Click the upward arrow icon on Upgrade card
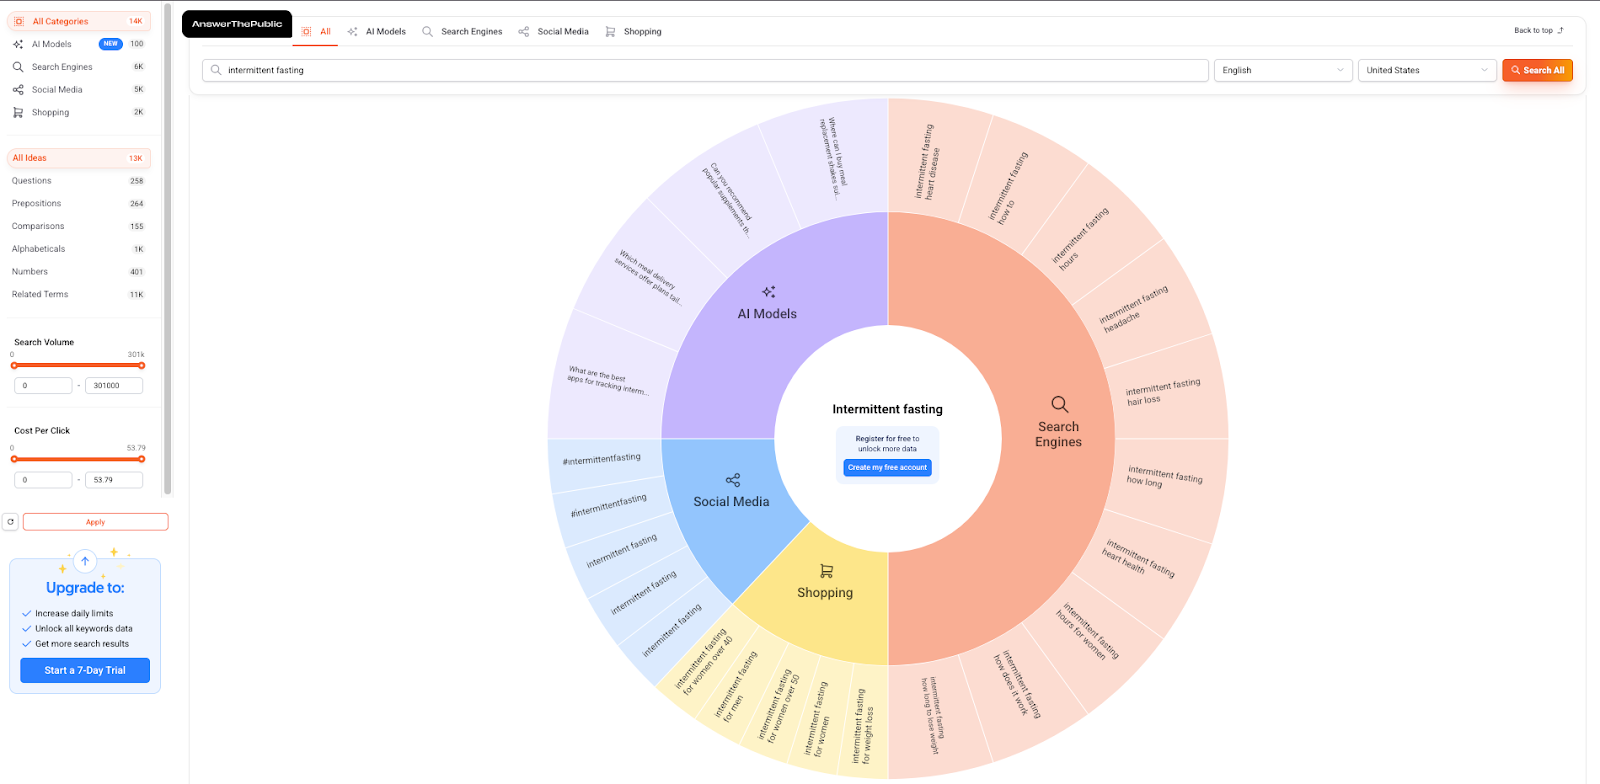1600x784 pixels. pos(85,561)
